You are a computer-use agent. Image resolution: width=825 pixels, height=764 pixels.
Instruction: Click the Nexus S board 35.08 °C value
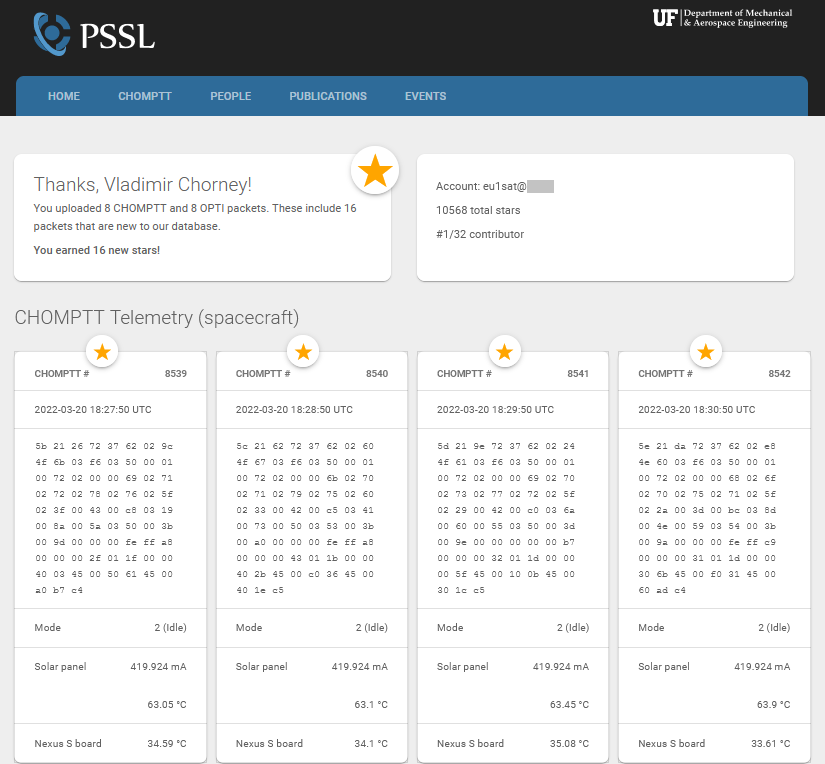pos(569,743)
